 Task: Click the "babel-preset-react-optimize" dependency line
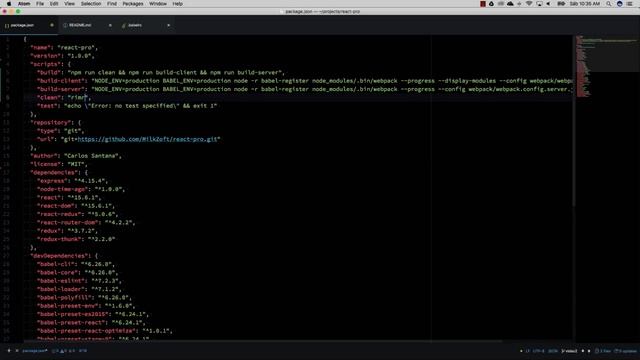pyautogui.click(x=104, y=331)
